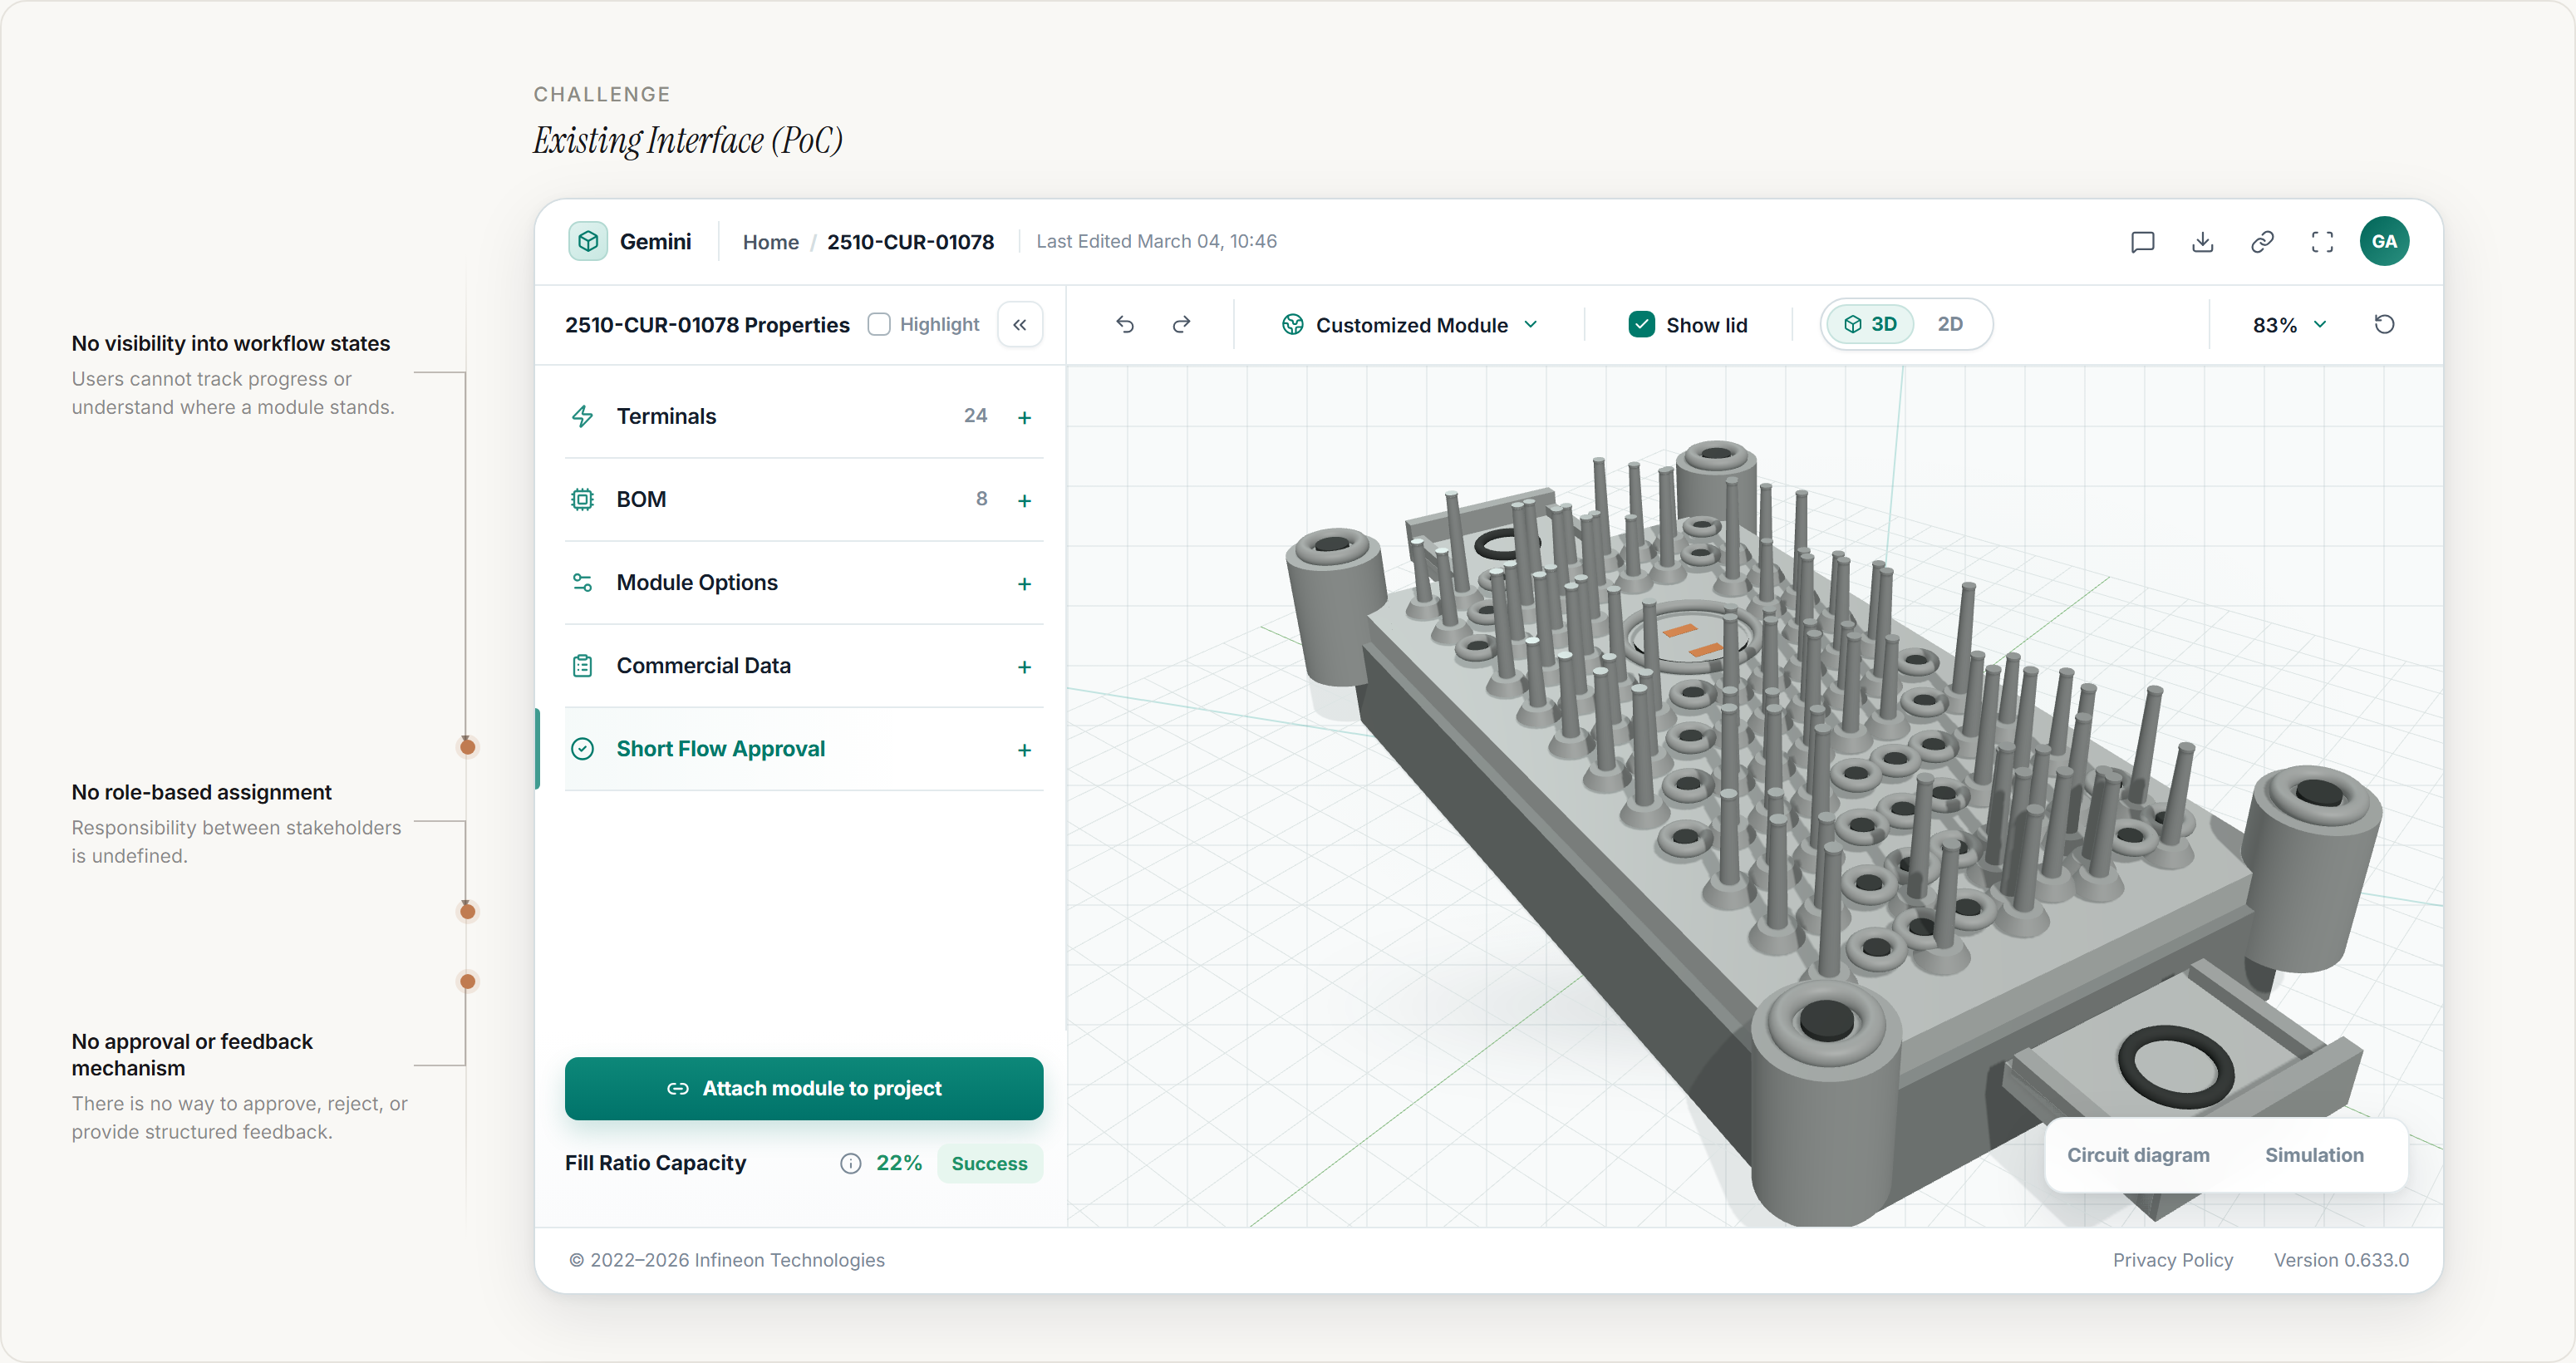Click the Terminals count 24

click(975, 415)
